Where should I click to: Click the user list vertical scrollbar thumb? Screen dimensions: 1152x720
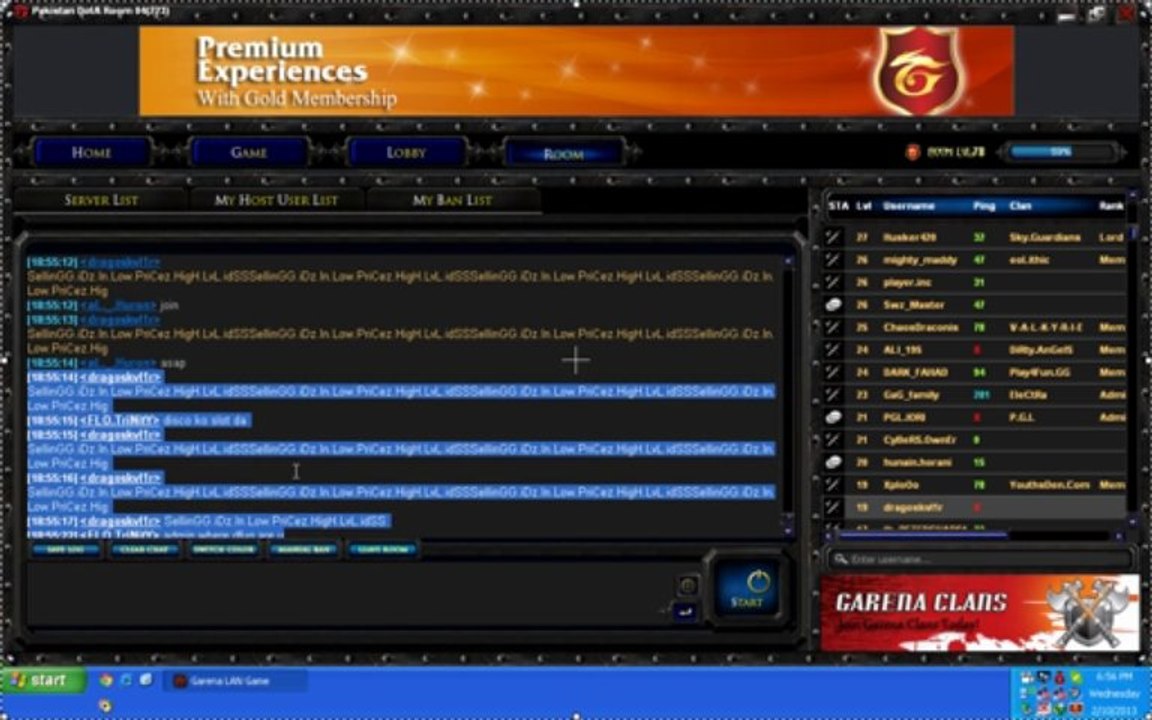[x=1134, y=233]
